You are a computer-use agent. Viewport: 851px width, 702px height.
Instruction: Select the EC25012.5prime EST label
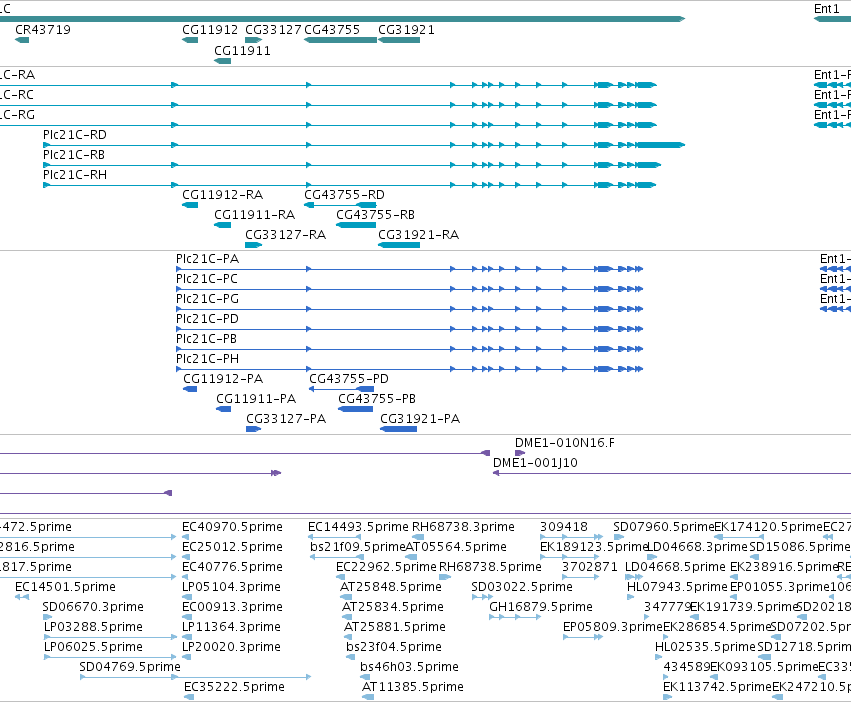tap(232, 547)
